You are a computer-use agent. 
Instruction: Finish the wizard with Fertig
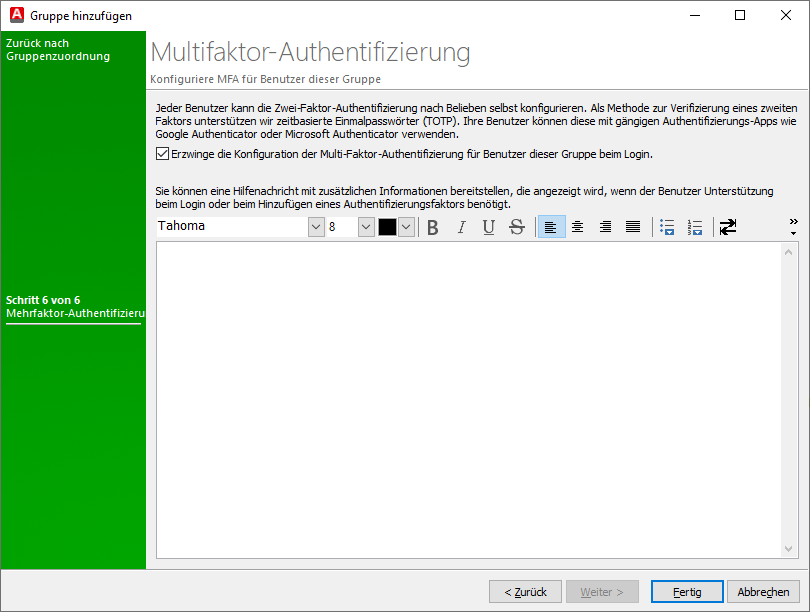[687, 591]
